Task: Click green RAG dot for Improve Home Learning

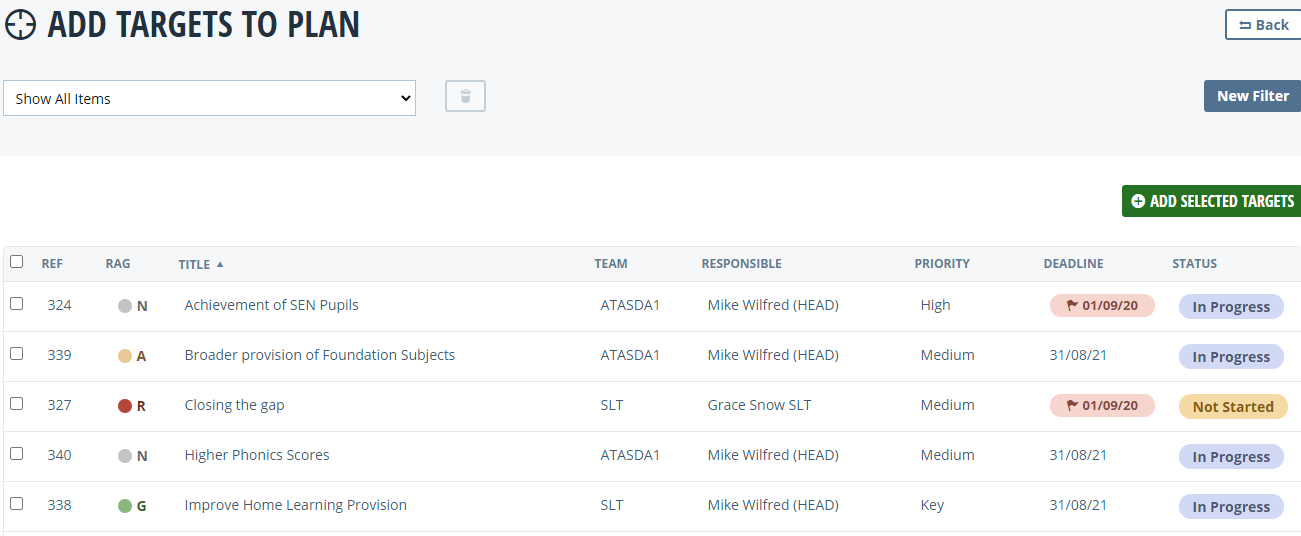Action: pyautogui.click(x=125, y=506)
